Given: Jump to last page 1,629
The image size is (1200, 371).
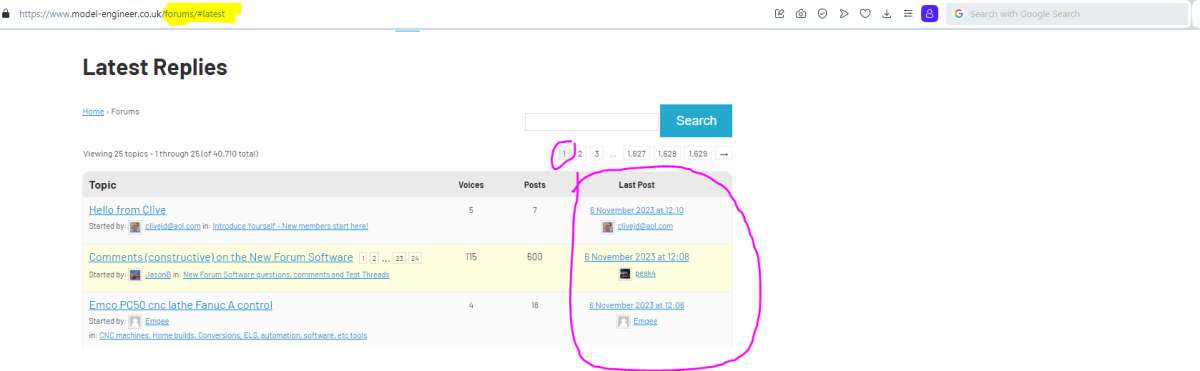Looking at the screenshot, I should tap(698, 154).
